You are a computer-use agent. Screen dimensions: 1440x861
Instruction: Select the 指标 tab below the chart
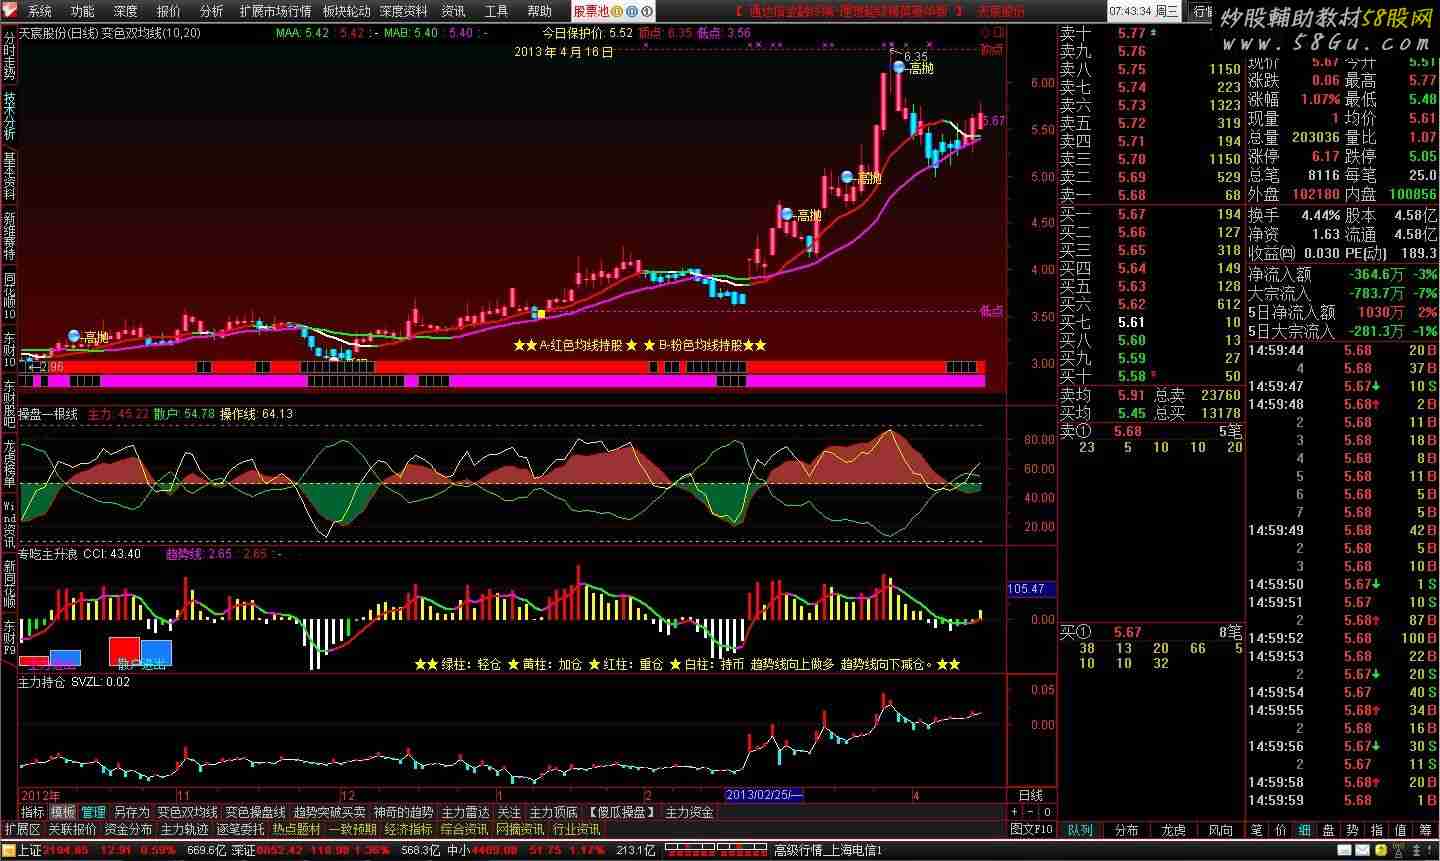tap(33, 812)
